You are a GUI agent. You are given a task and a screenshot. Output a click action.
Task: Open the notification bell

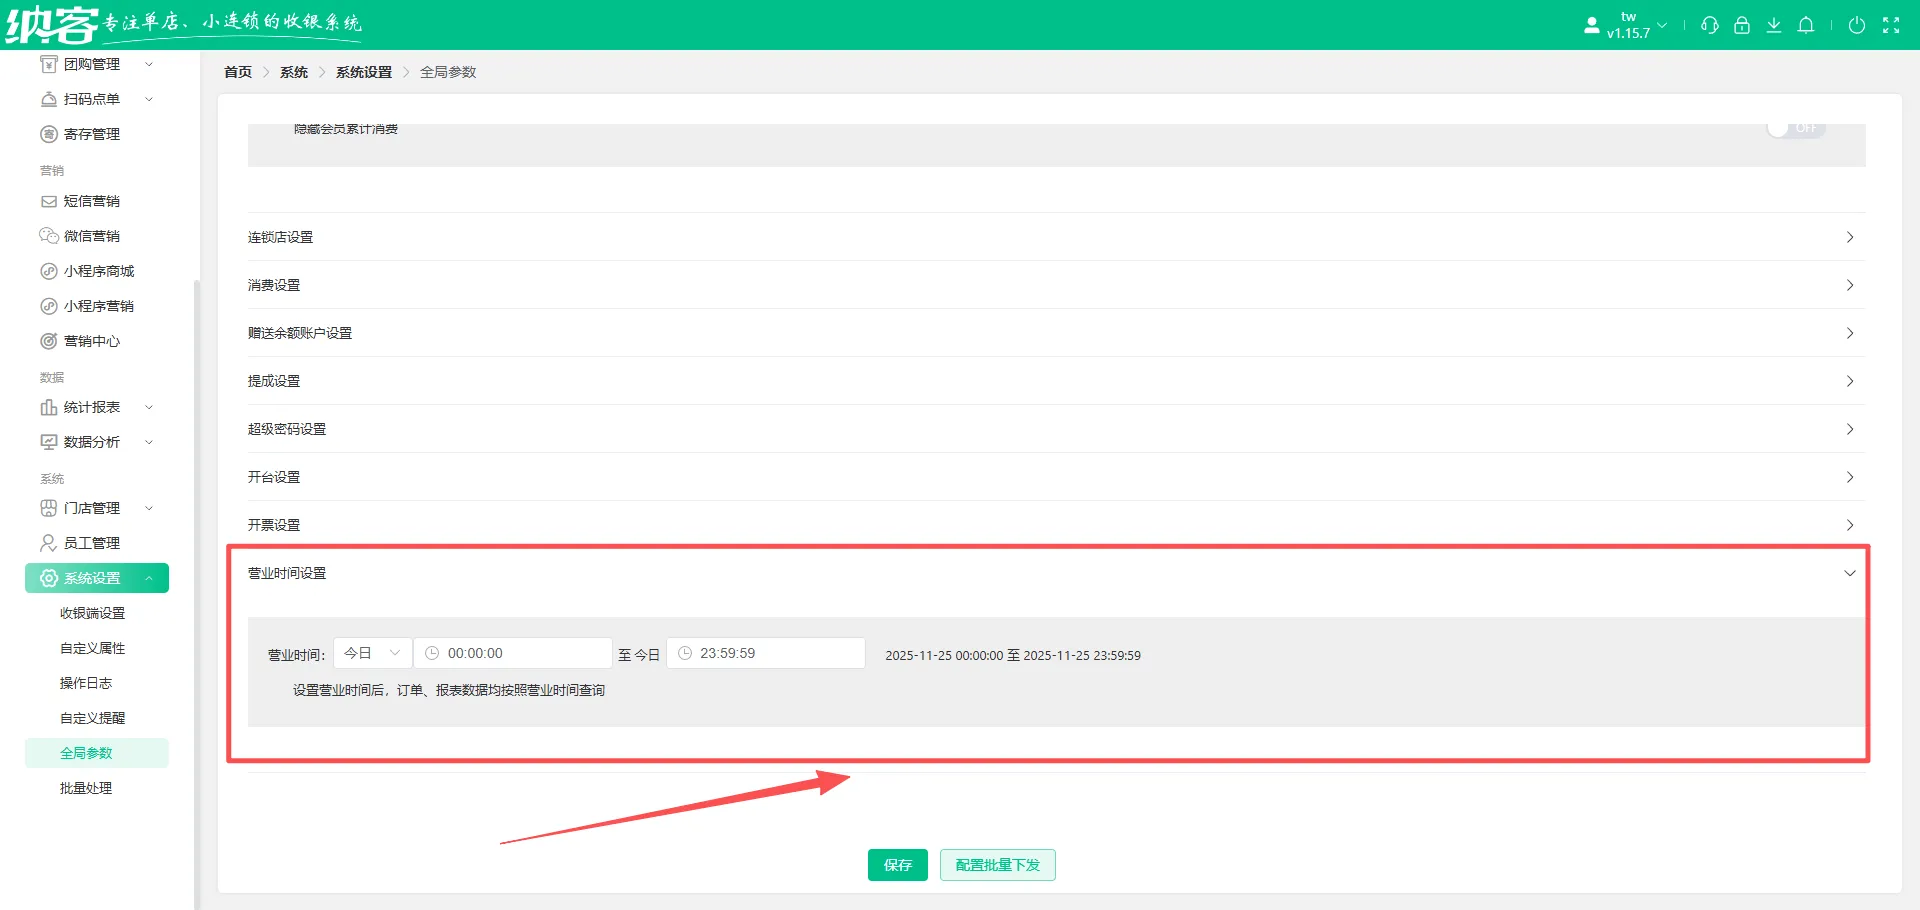point(1805,25)
